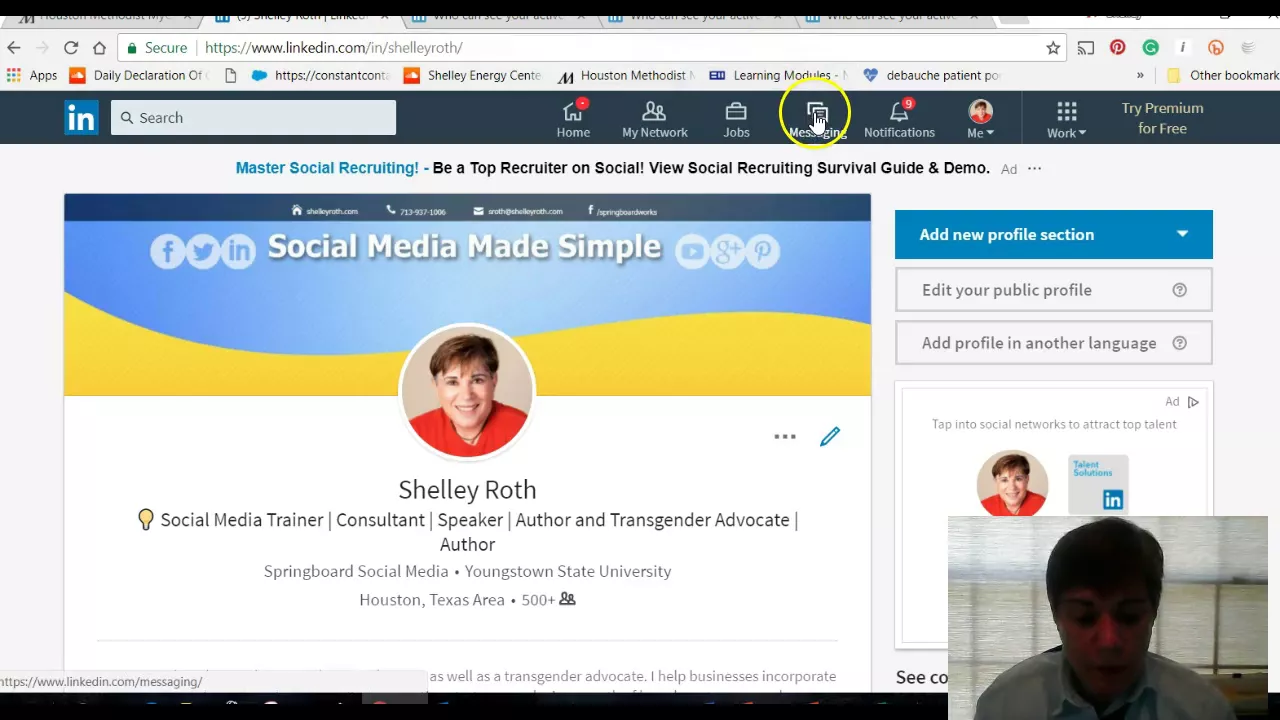
Task: Click the AdChoices icon in sidebar ad
Action: click(1193, 402)
